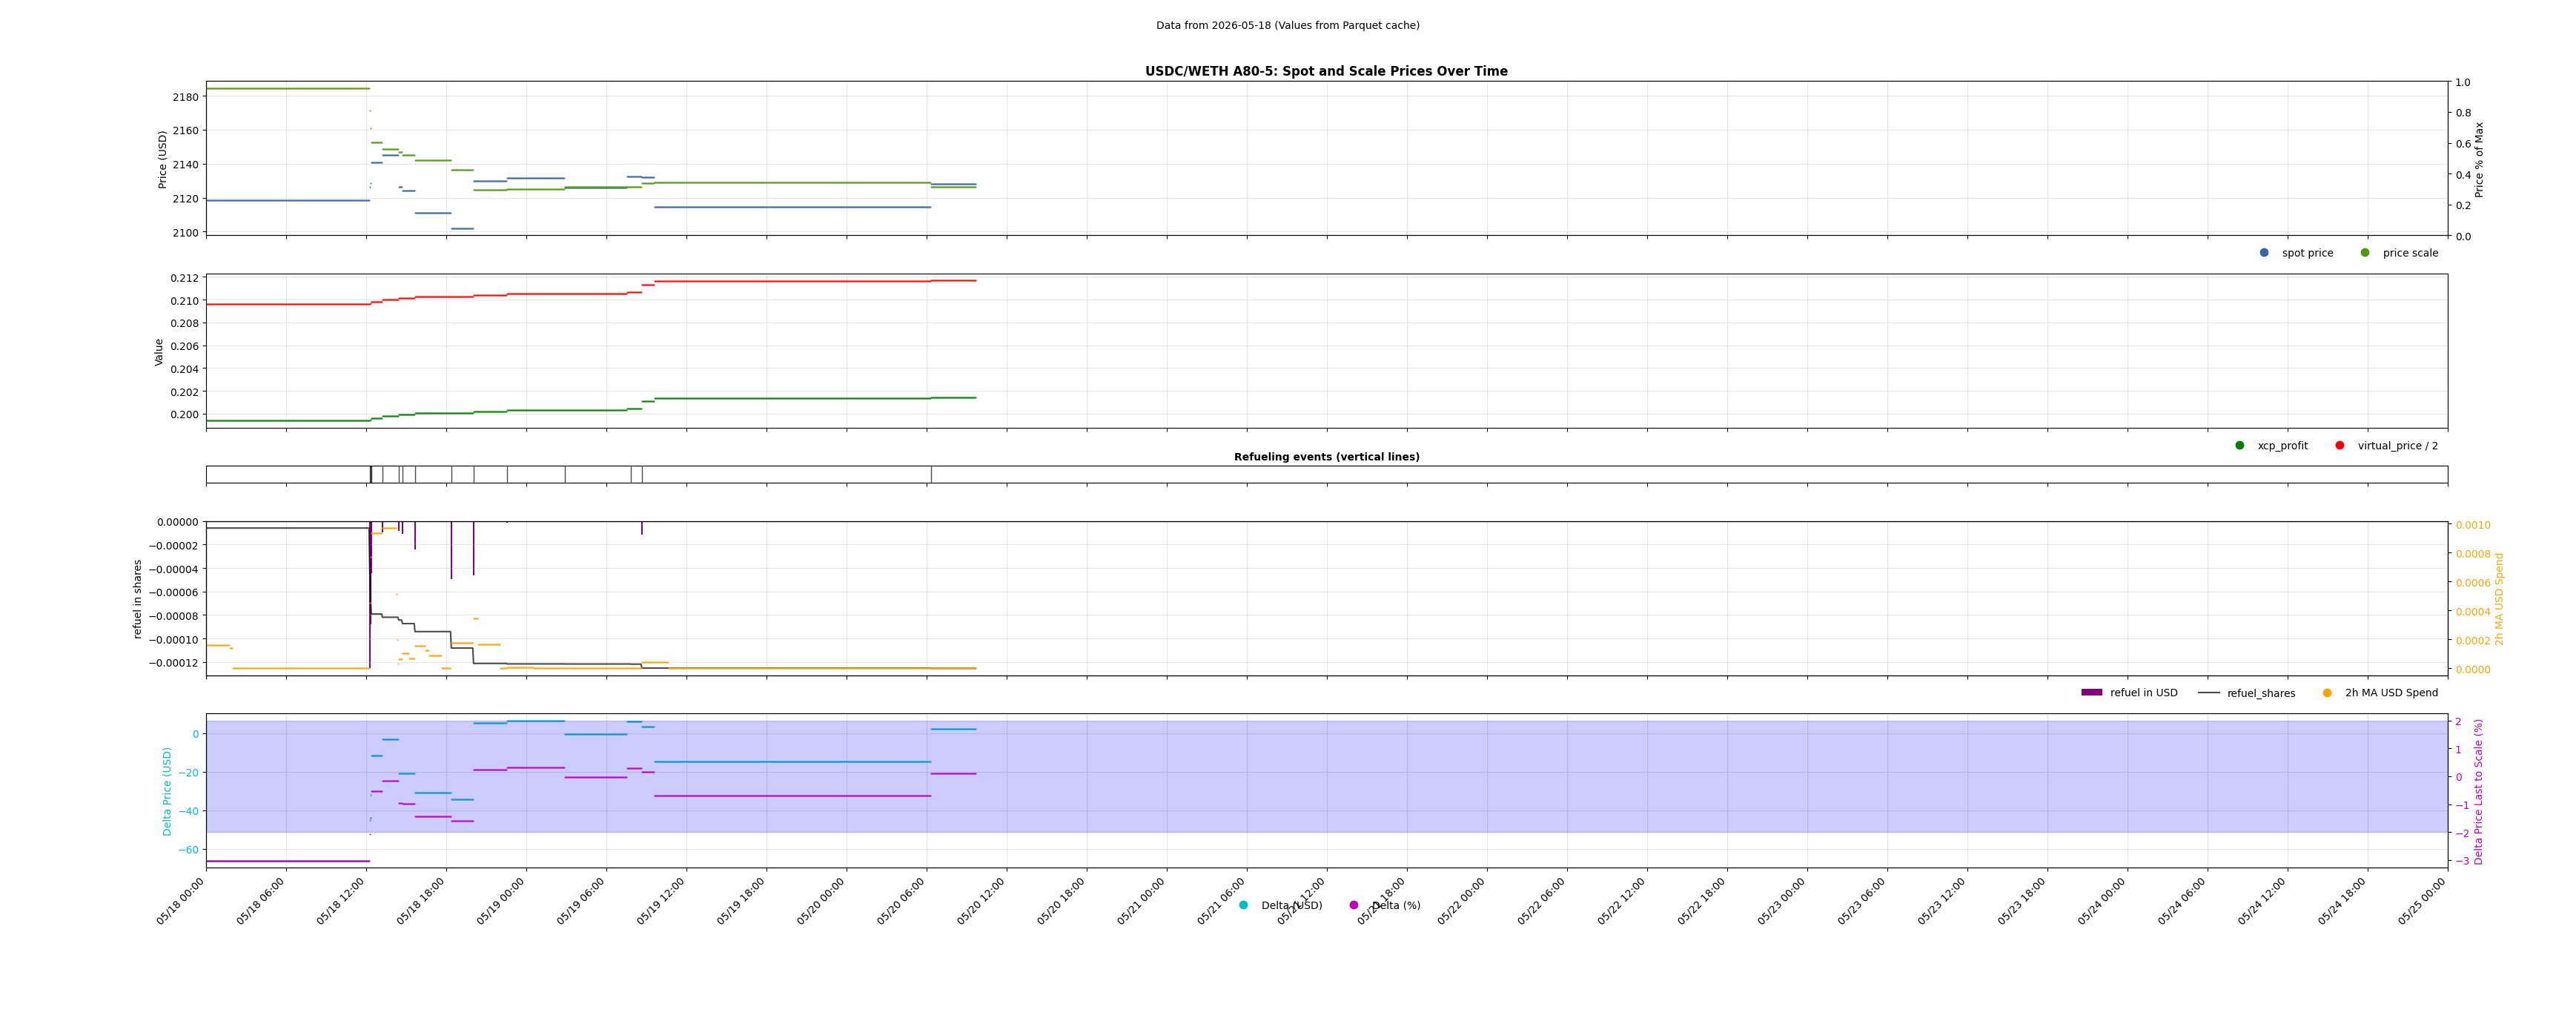The width and height of the screenshot is (2576, 1021).
Task: Click the red virtual_price / 2 legend dot
Action: pos(2340,446)
